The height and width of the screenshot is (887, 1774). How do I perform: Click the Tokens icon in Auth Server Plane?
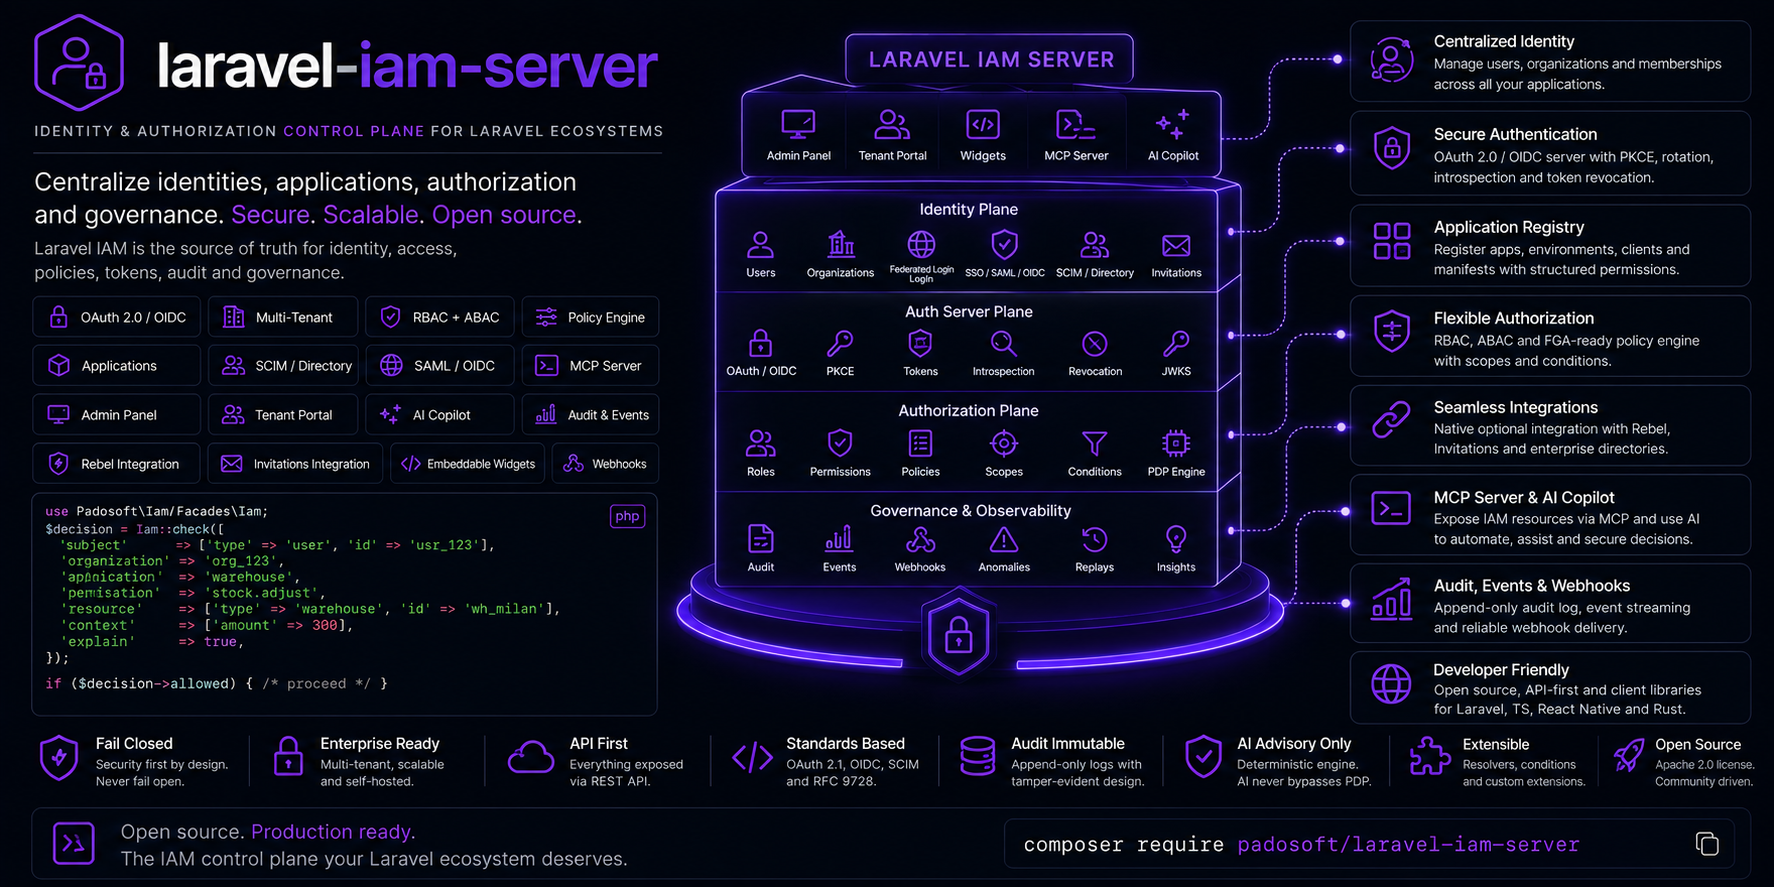point(920,343)
